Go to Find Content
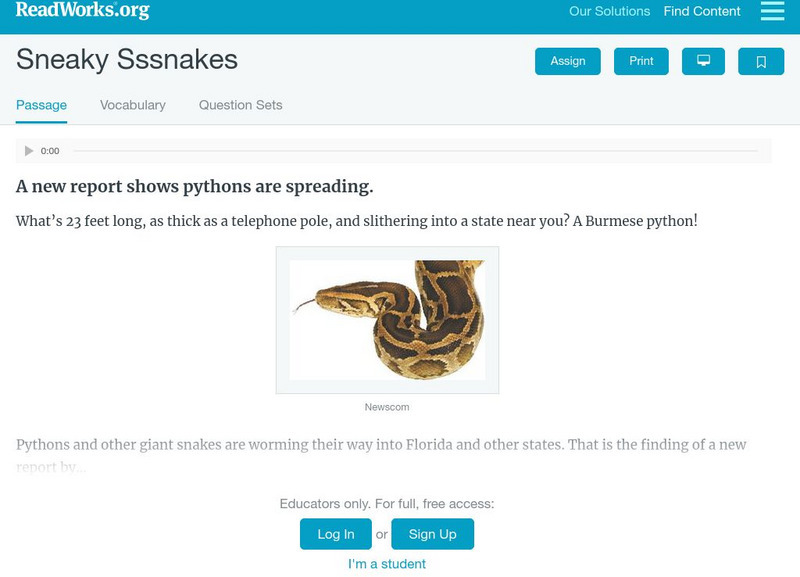The height and width of the screenshot is (577, 800). click(702, 12)
